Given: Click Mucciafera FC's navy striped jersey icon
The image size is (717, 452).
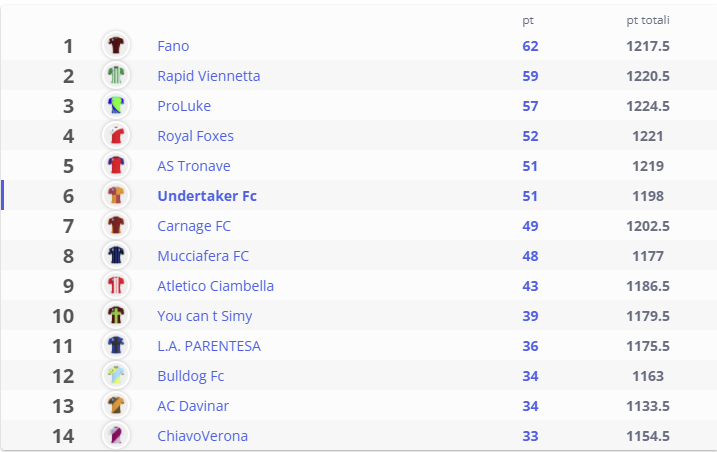Looking at the screenshot, I should 116,255.
